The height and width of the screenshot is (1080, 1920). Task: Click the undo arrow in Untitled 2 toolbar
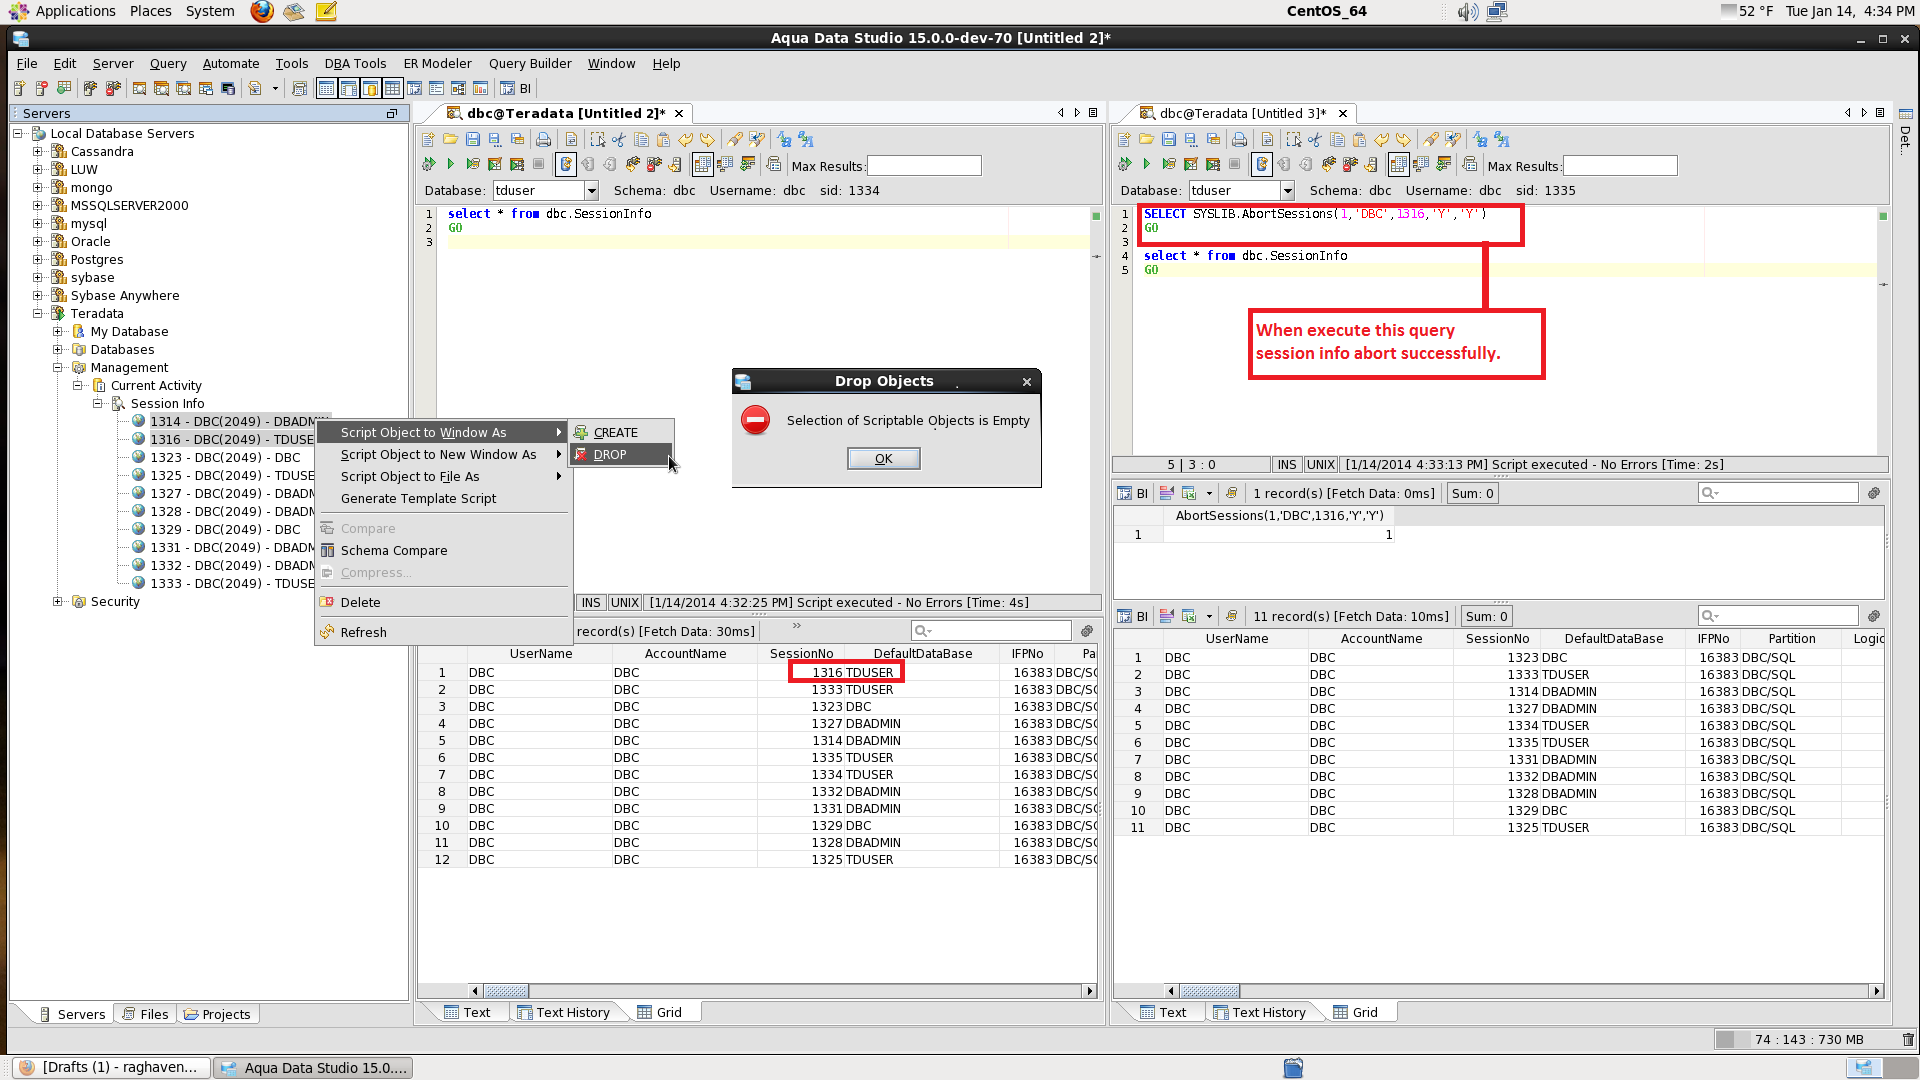point(685,140)
